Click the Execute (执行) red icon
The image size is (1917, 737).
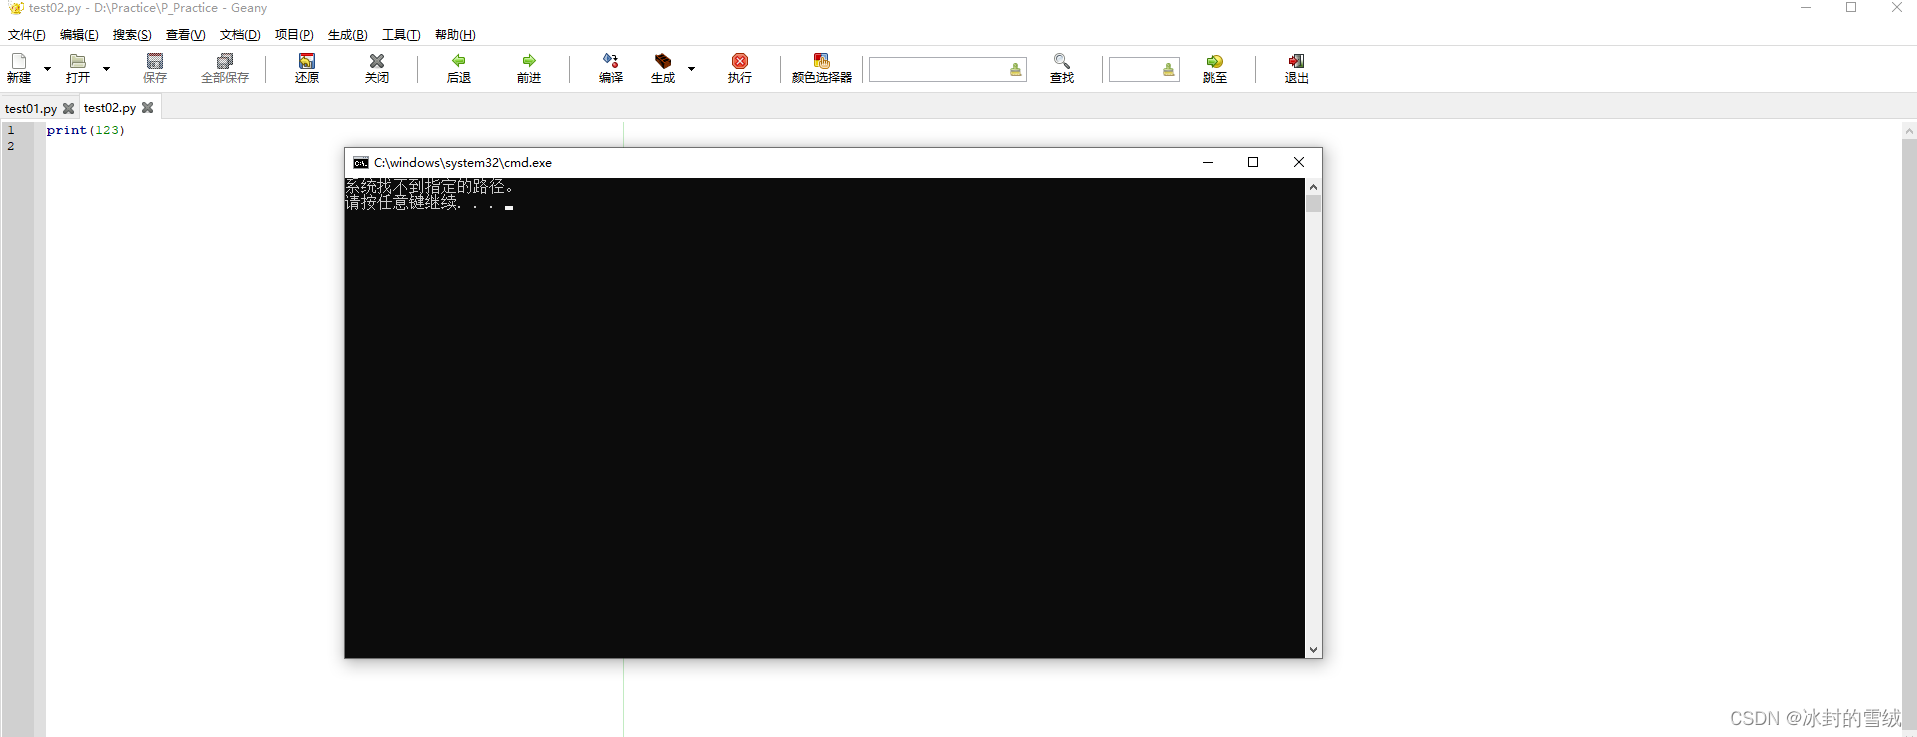click(740, 61)
